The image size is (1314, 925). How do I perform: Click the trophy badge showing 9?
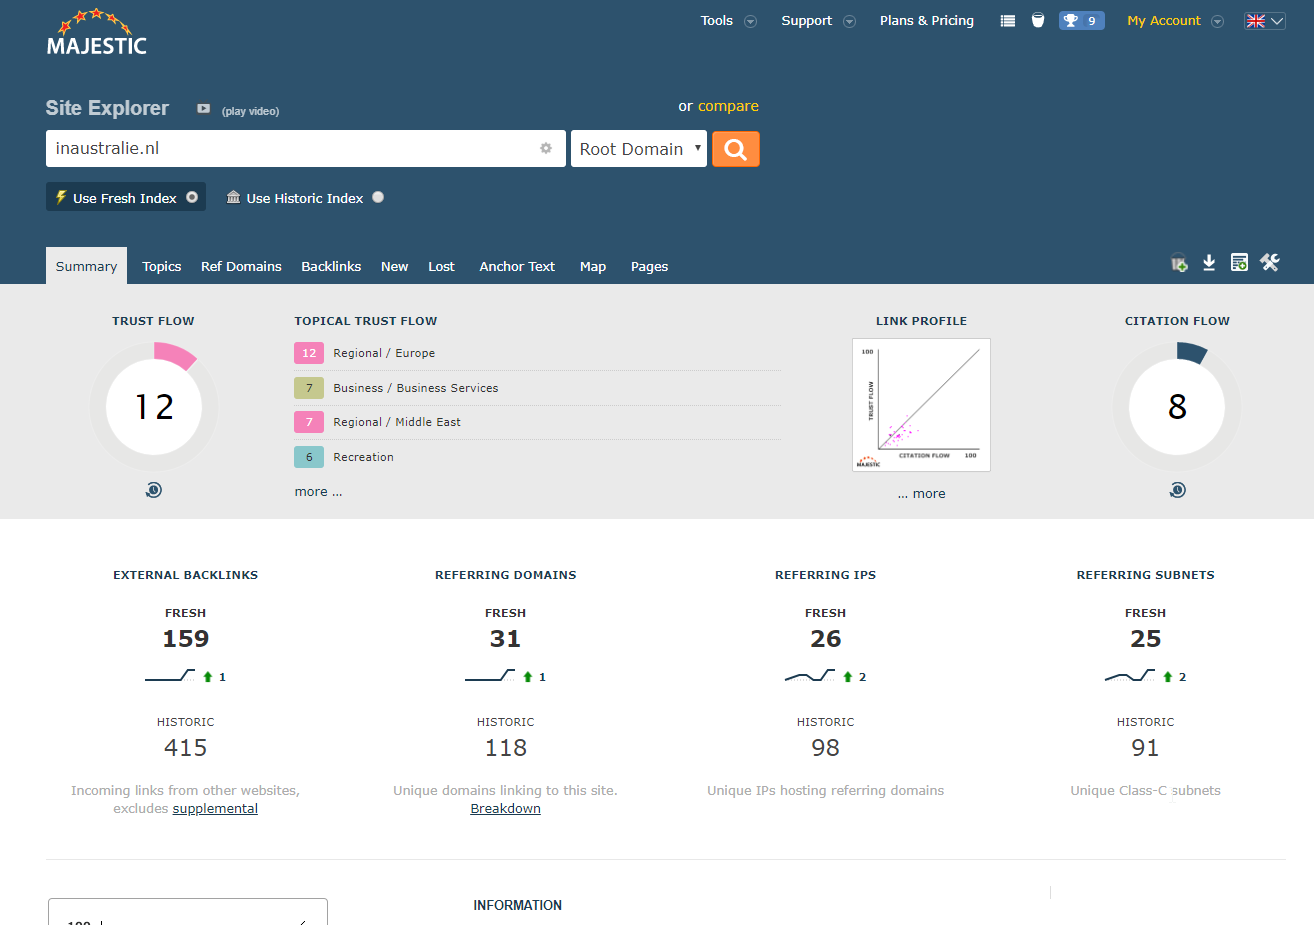click(x=1081, y=20)
